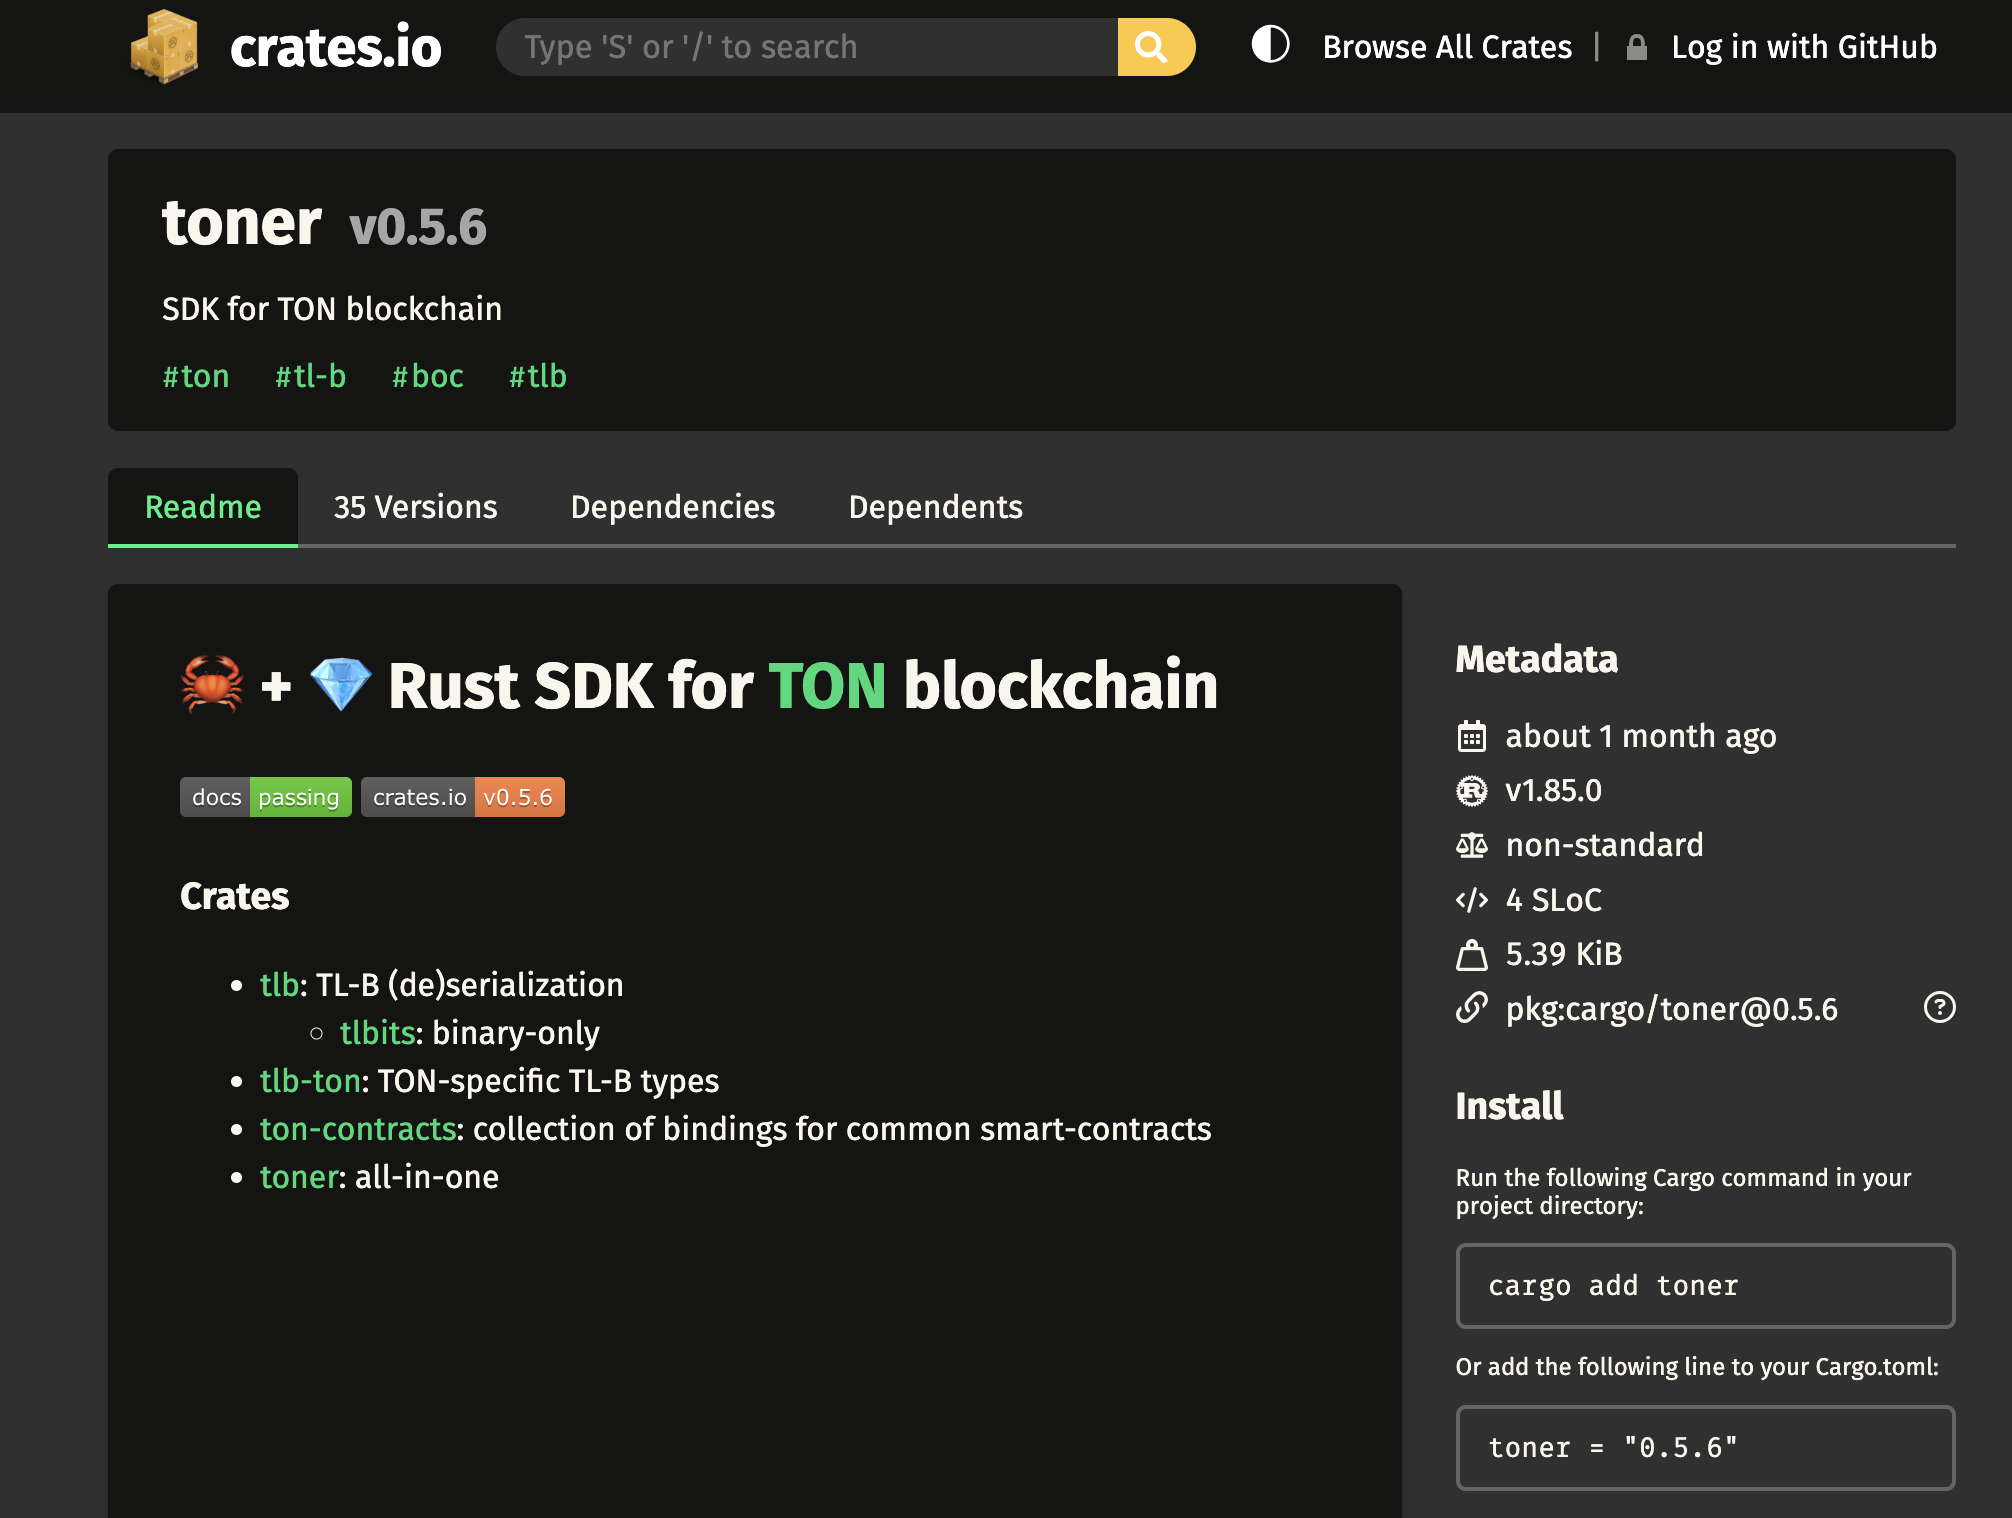
Task: Click the license scales icon near non-standard
Action: click(x=1472, y=845)
